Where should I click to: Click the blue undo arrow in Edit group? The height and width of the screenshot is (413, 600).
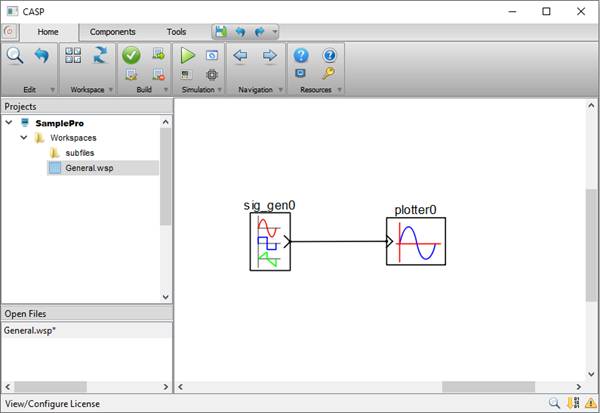pos(41,57)
